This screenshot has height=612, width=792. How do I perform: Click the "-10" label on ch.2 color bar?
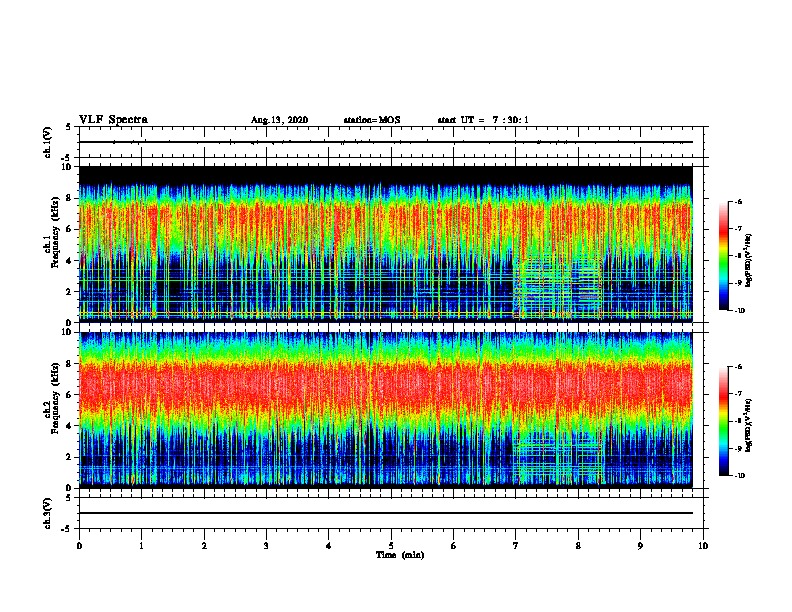point(739,476)
